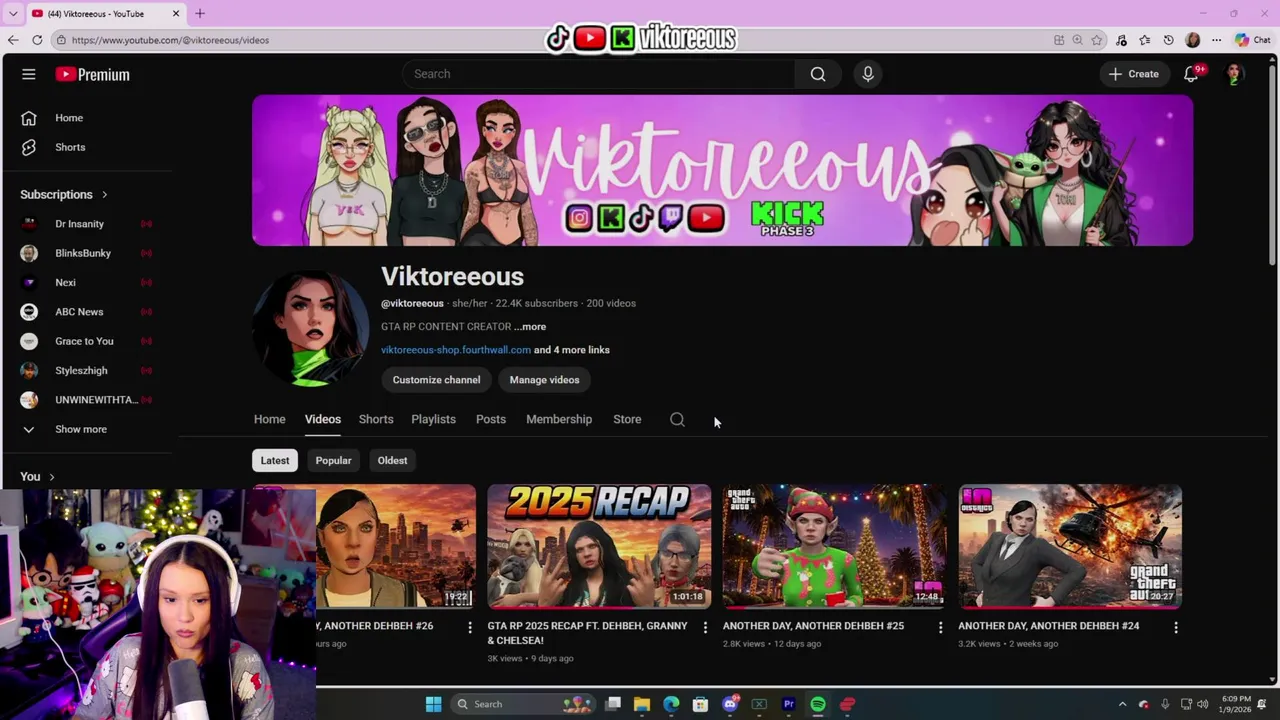This screenshot has height=720, width=1280.
Task: Click Manage videos button
Action: [544, 380]
